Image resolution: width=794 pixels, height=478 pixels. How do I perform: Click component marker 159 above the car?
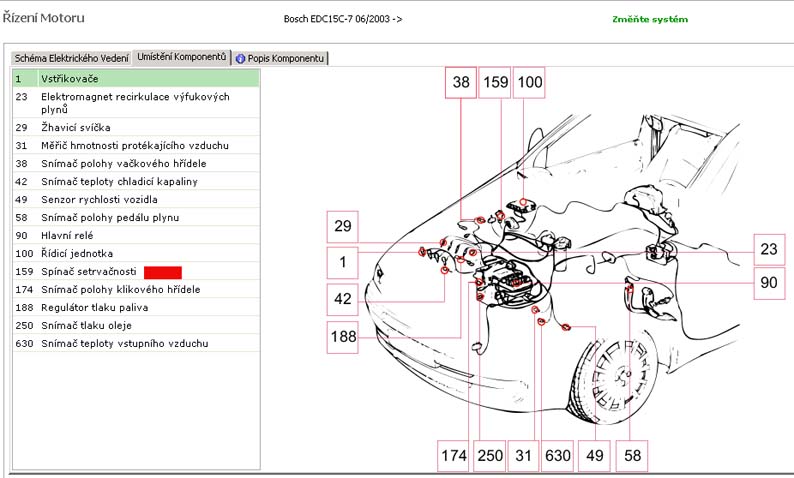495,85
